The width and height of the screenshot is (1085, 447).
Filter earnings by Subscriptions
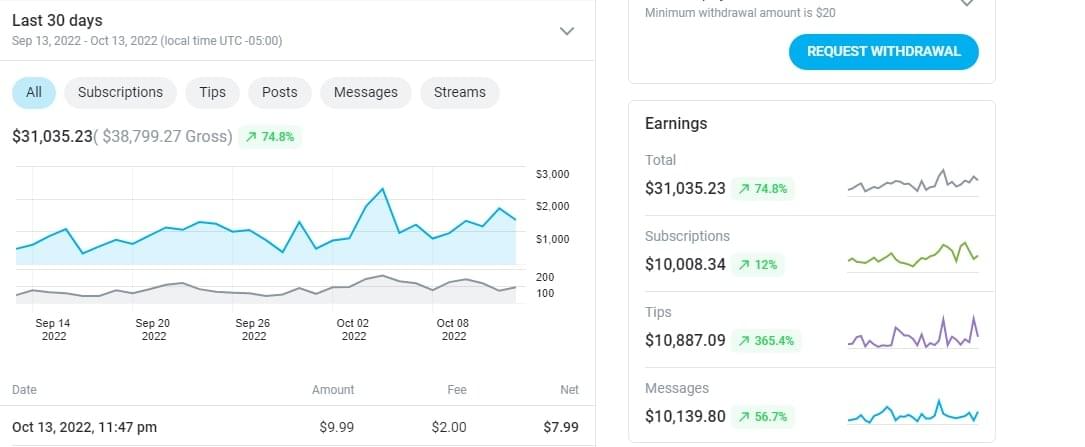[x=120, y=92]
